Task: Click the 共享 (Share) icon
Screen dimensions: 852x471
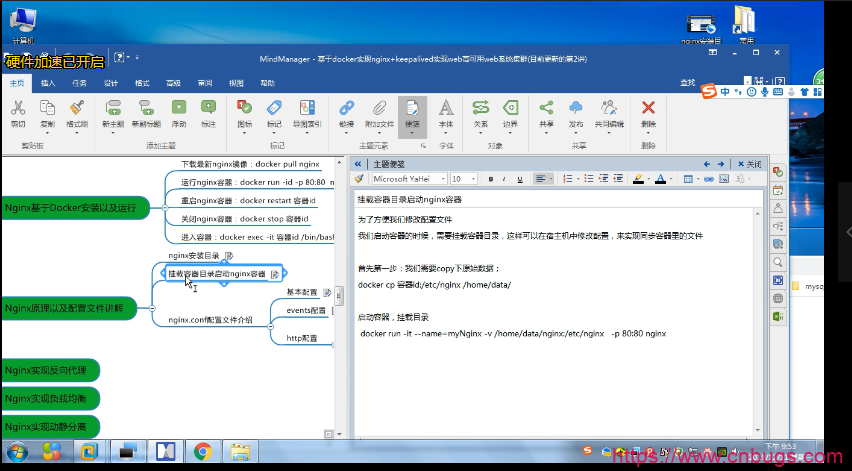Action: tap(546, 108)
